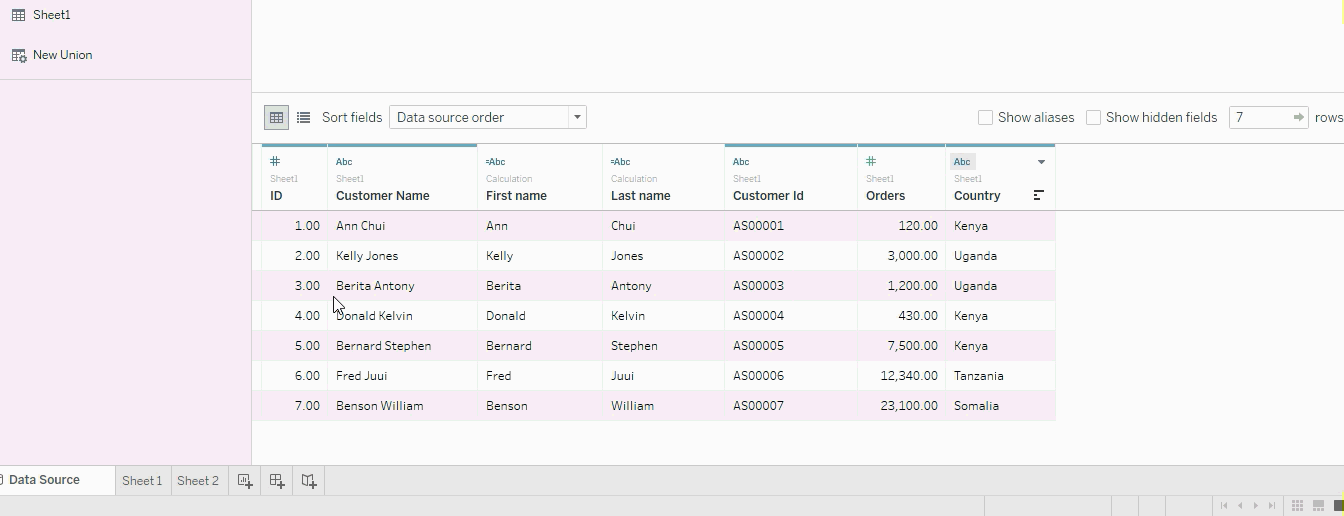Click the rows number input field
This screenshot has width=1344, height=516.
point(1260,117)
